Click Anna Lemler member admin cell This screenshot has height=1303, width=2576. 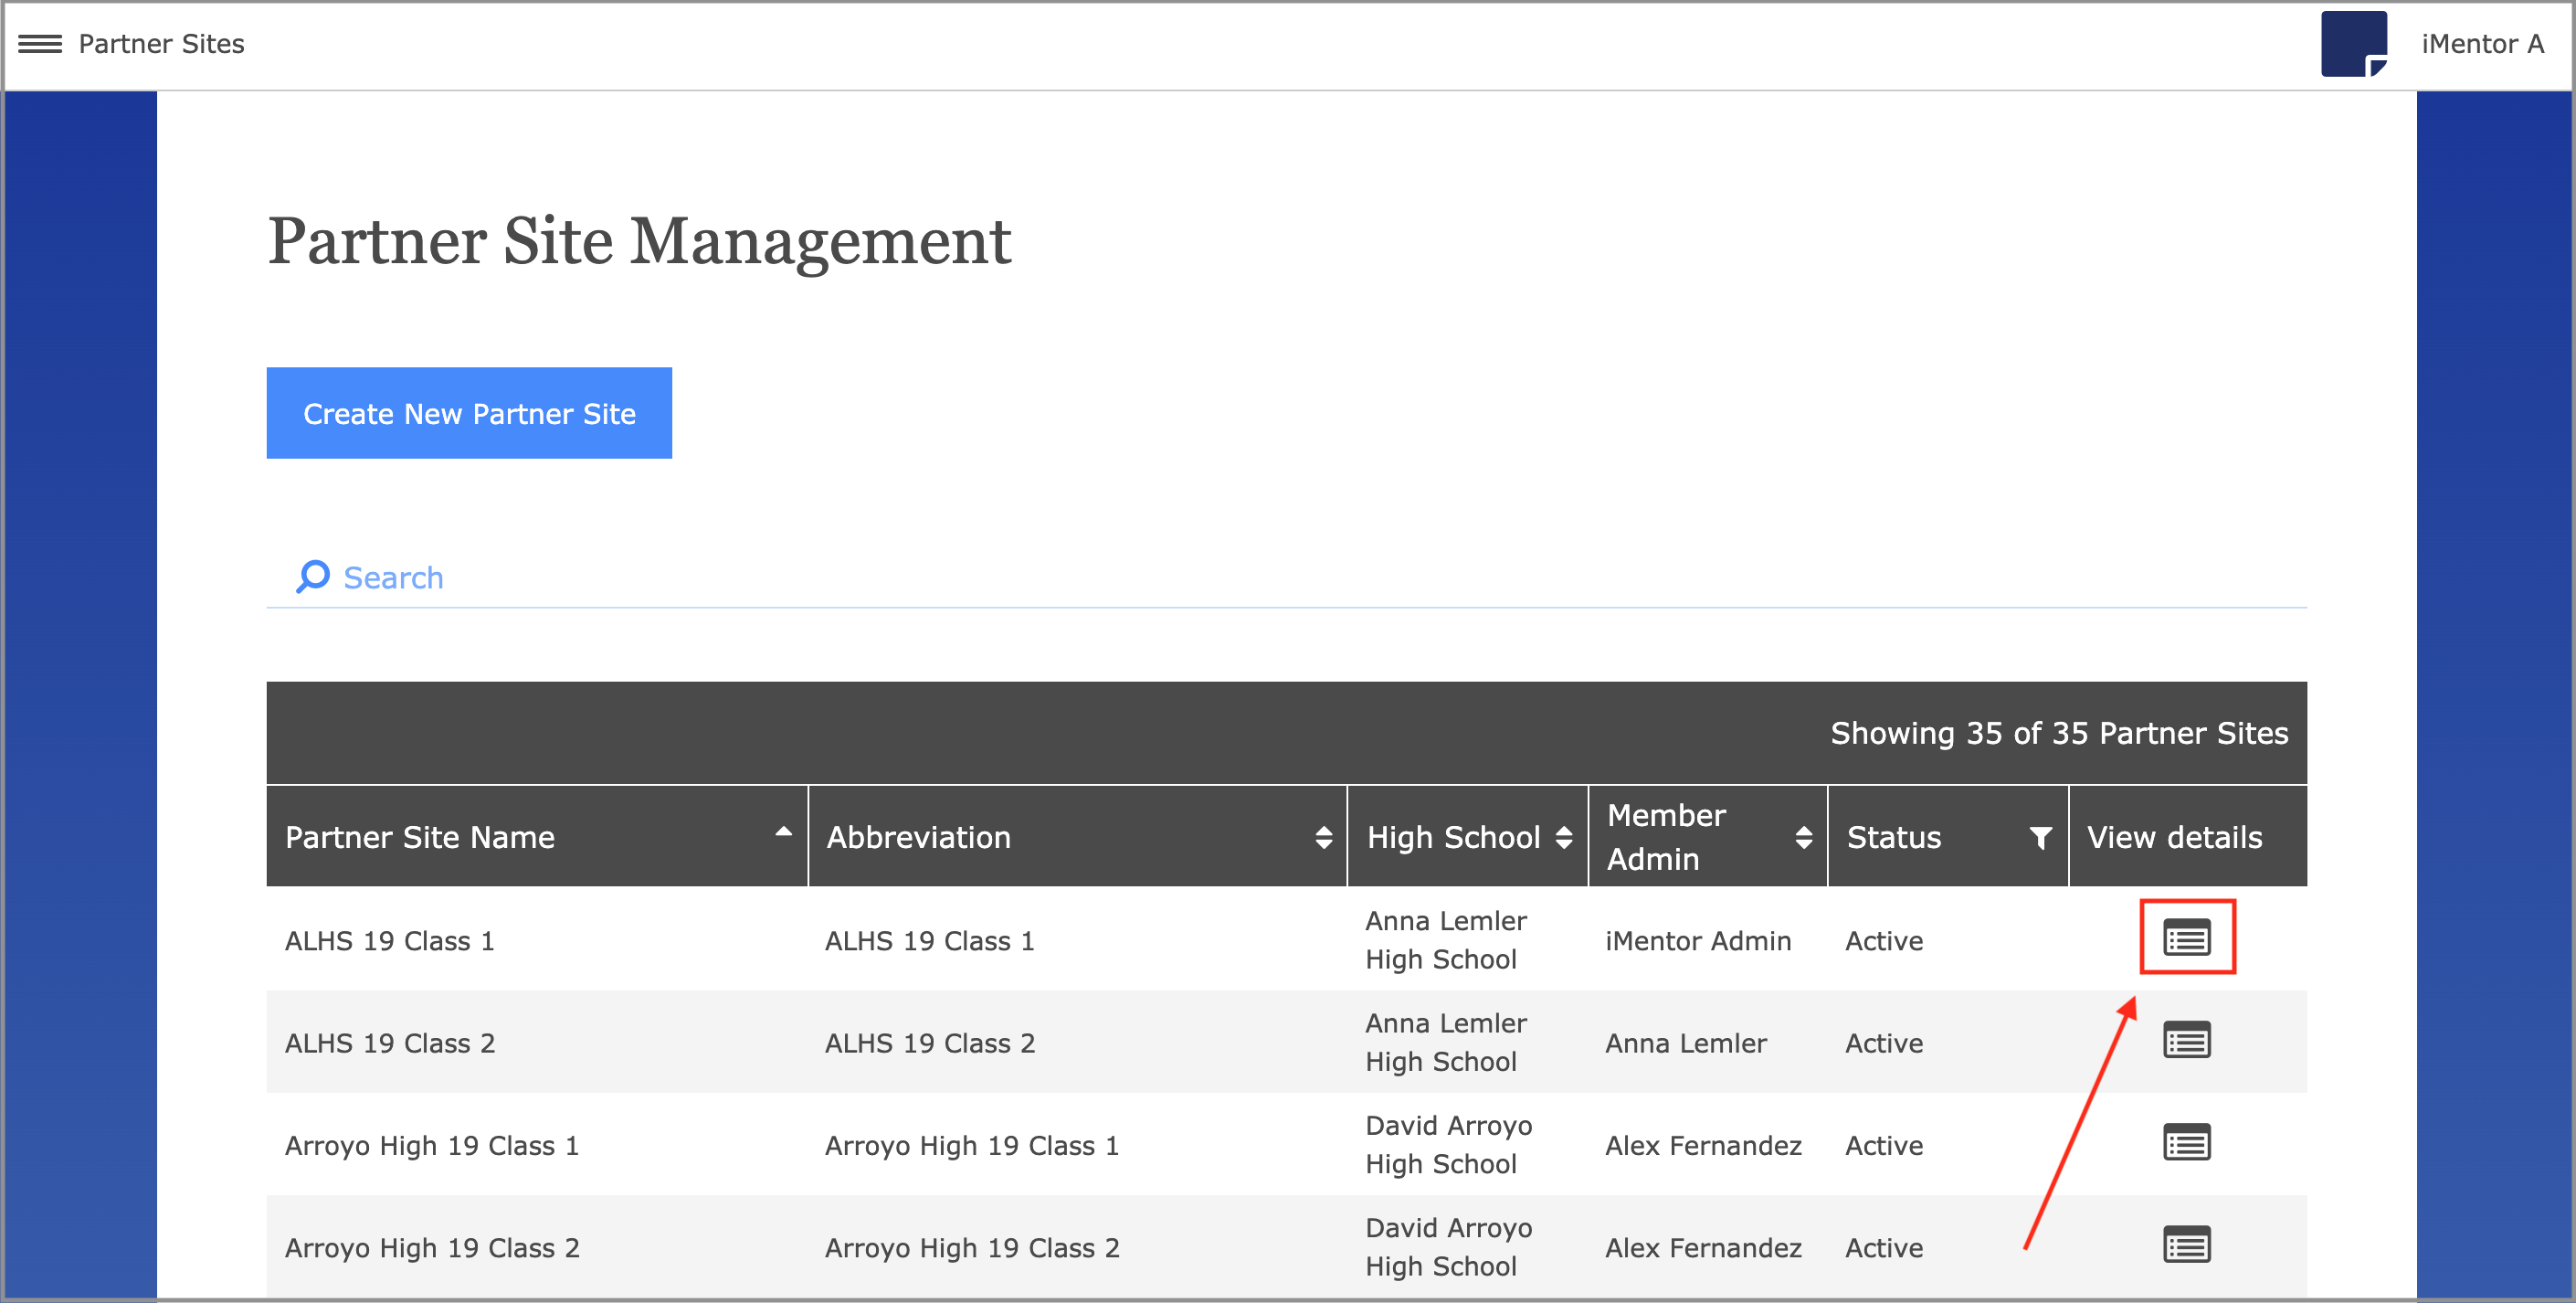click(x=1686, y=1043)
